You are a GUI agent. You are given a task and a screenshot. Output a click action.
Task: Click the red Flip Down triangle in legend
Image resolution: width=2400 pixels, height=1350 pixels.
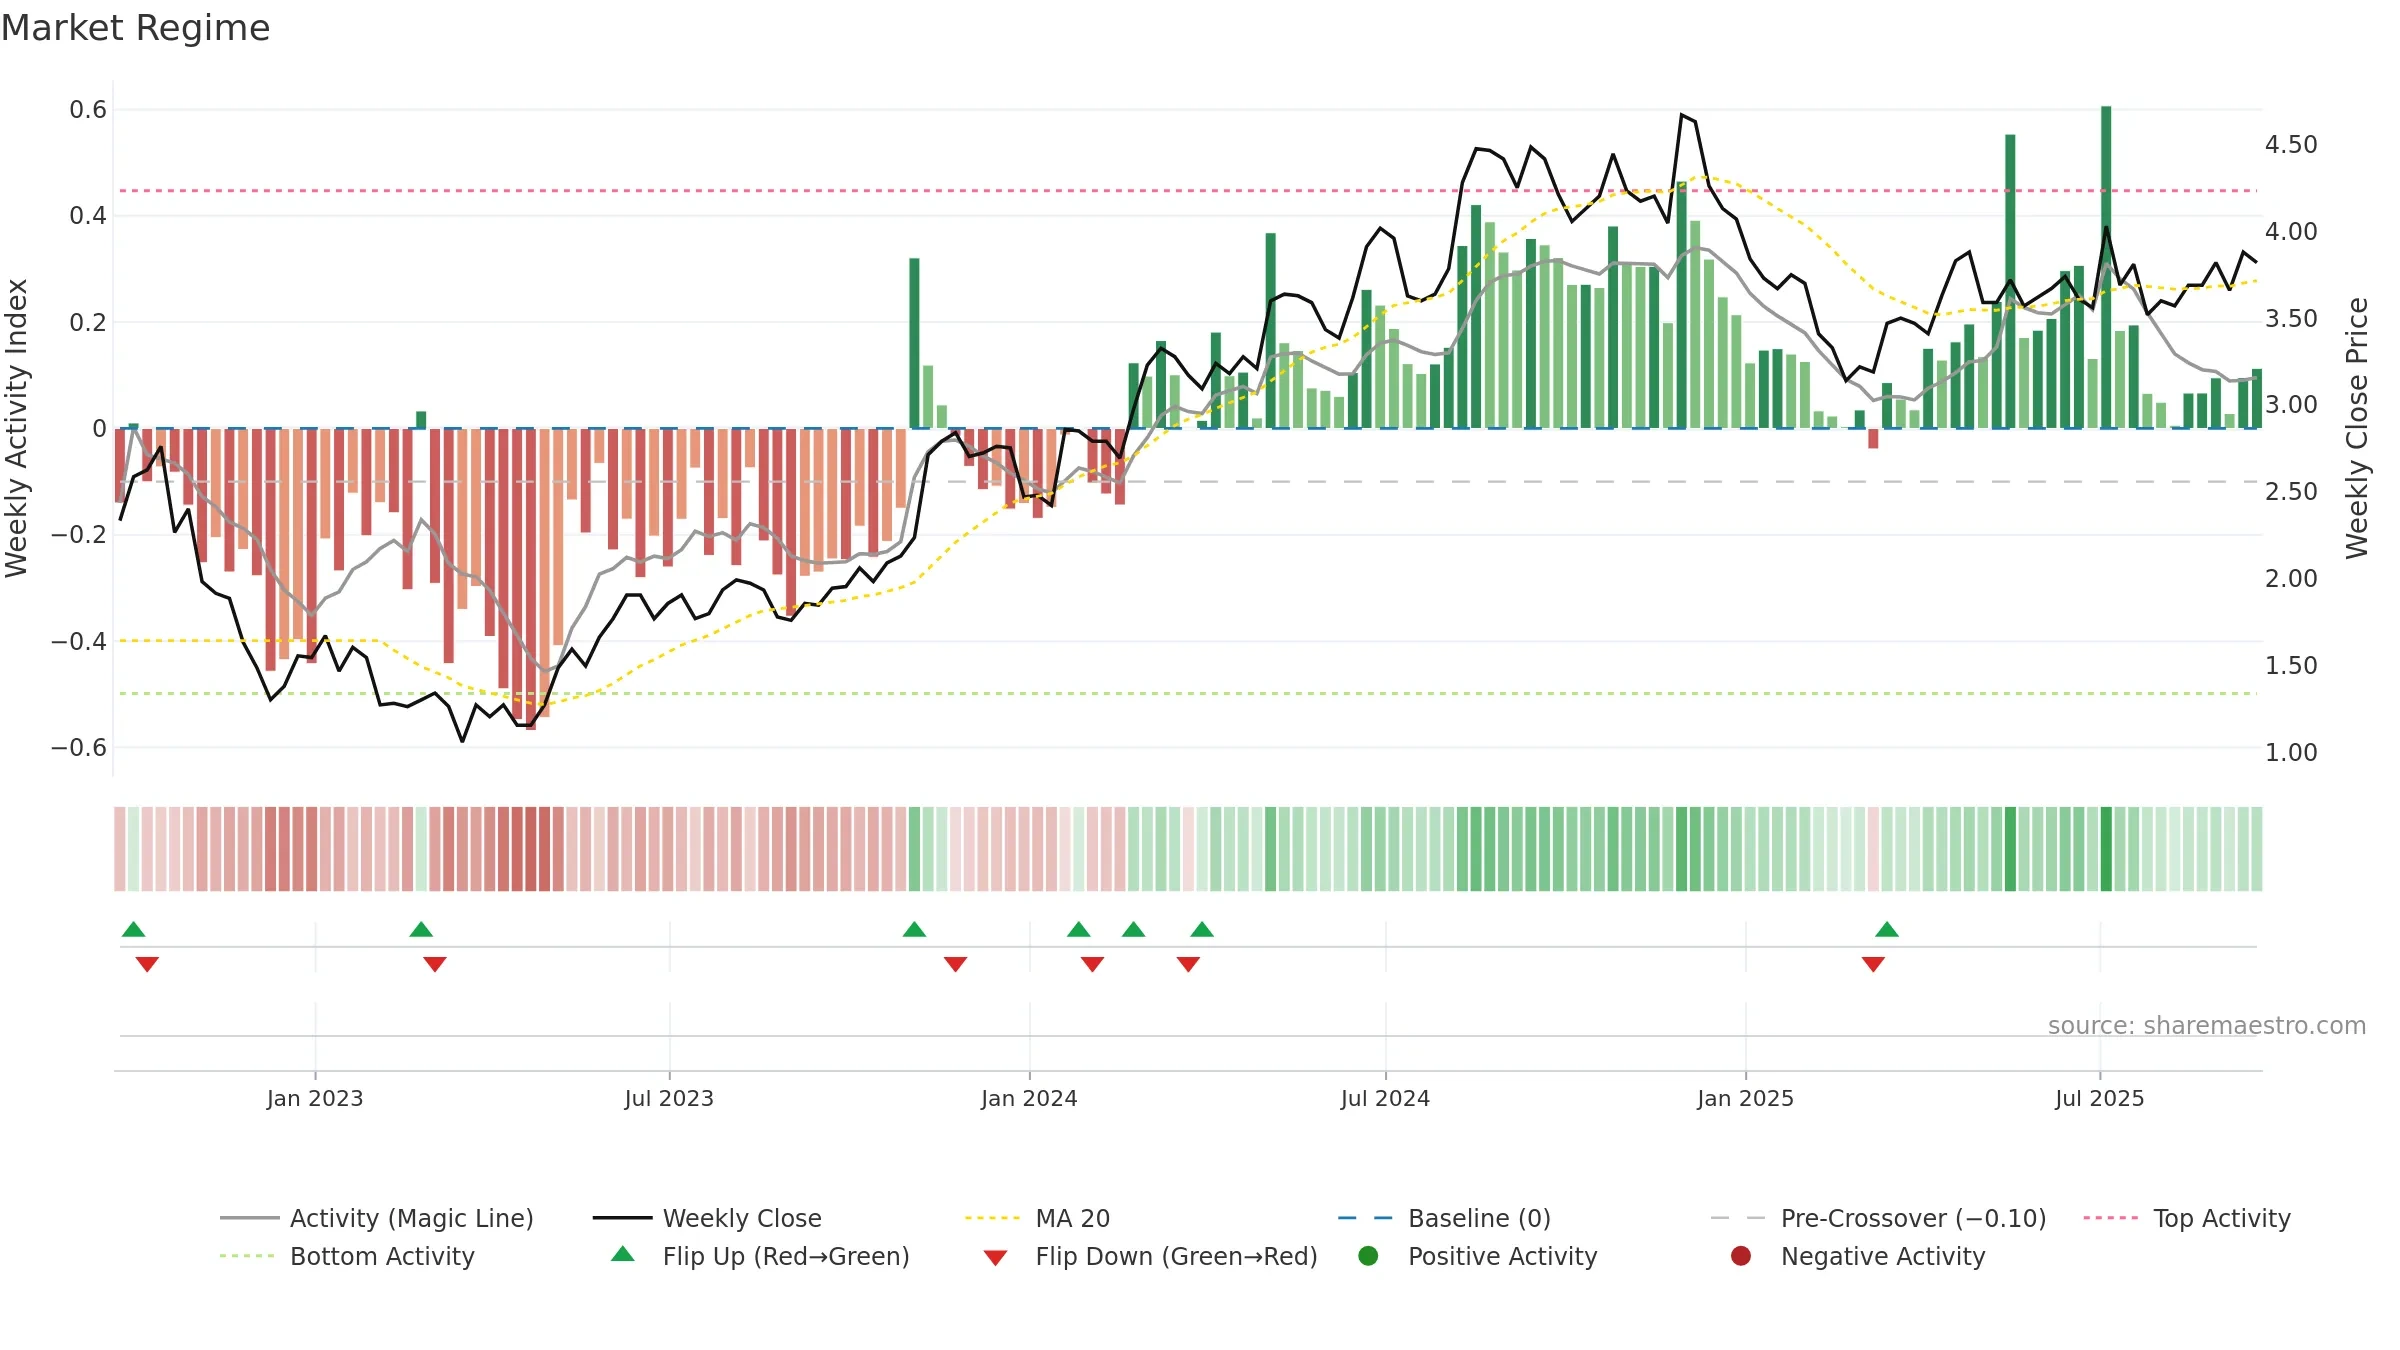[995, 1257]
